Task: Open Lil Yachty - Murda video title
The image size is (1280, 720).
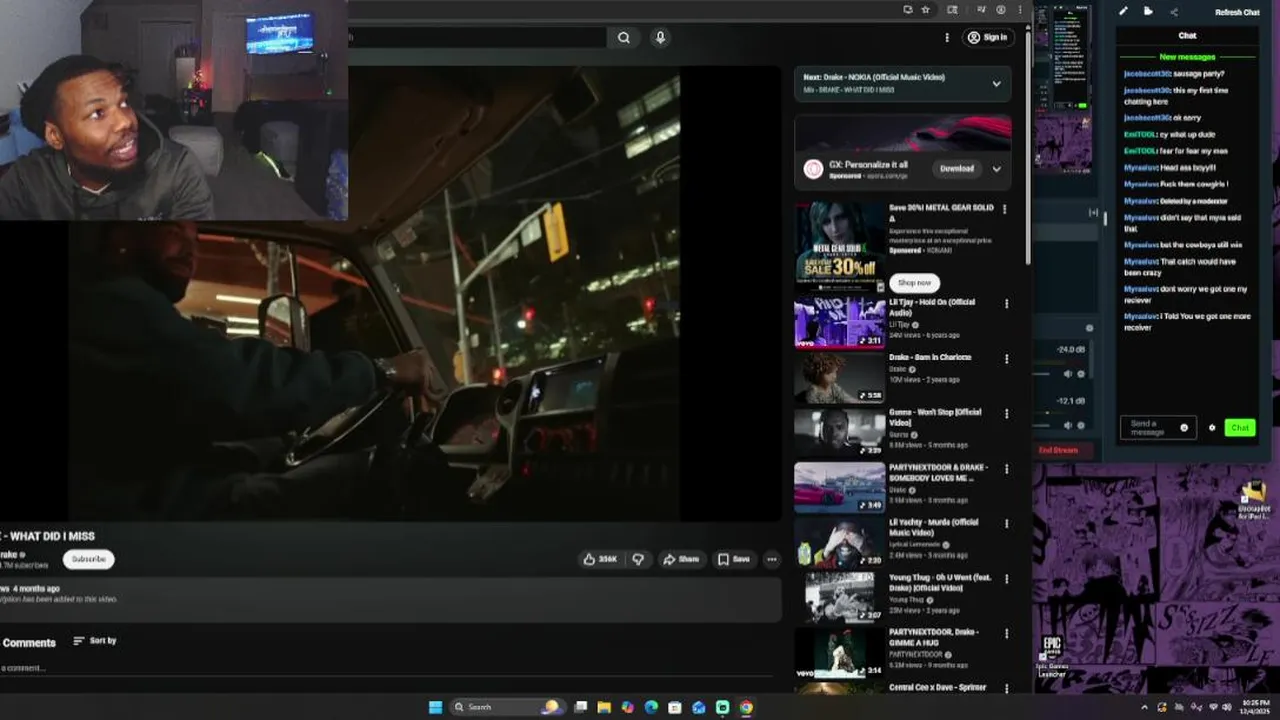Action: [x=934, y=527]
